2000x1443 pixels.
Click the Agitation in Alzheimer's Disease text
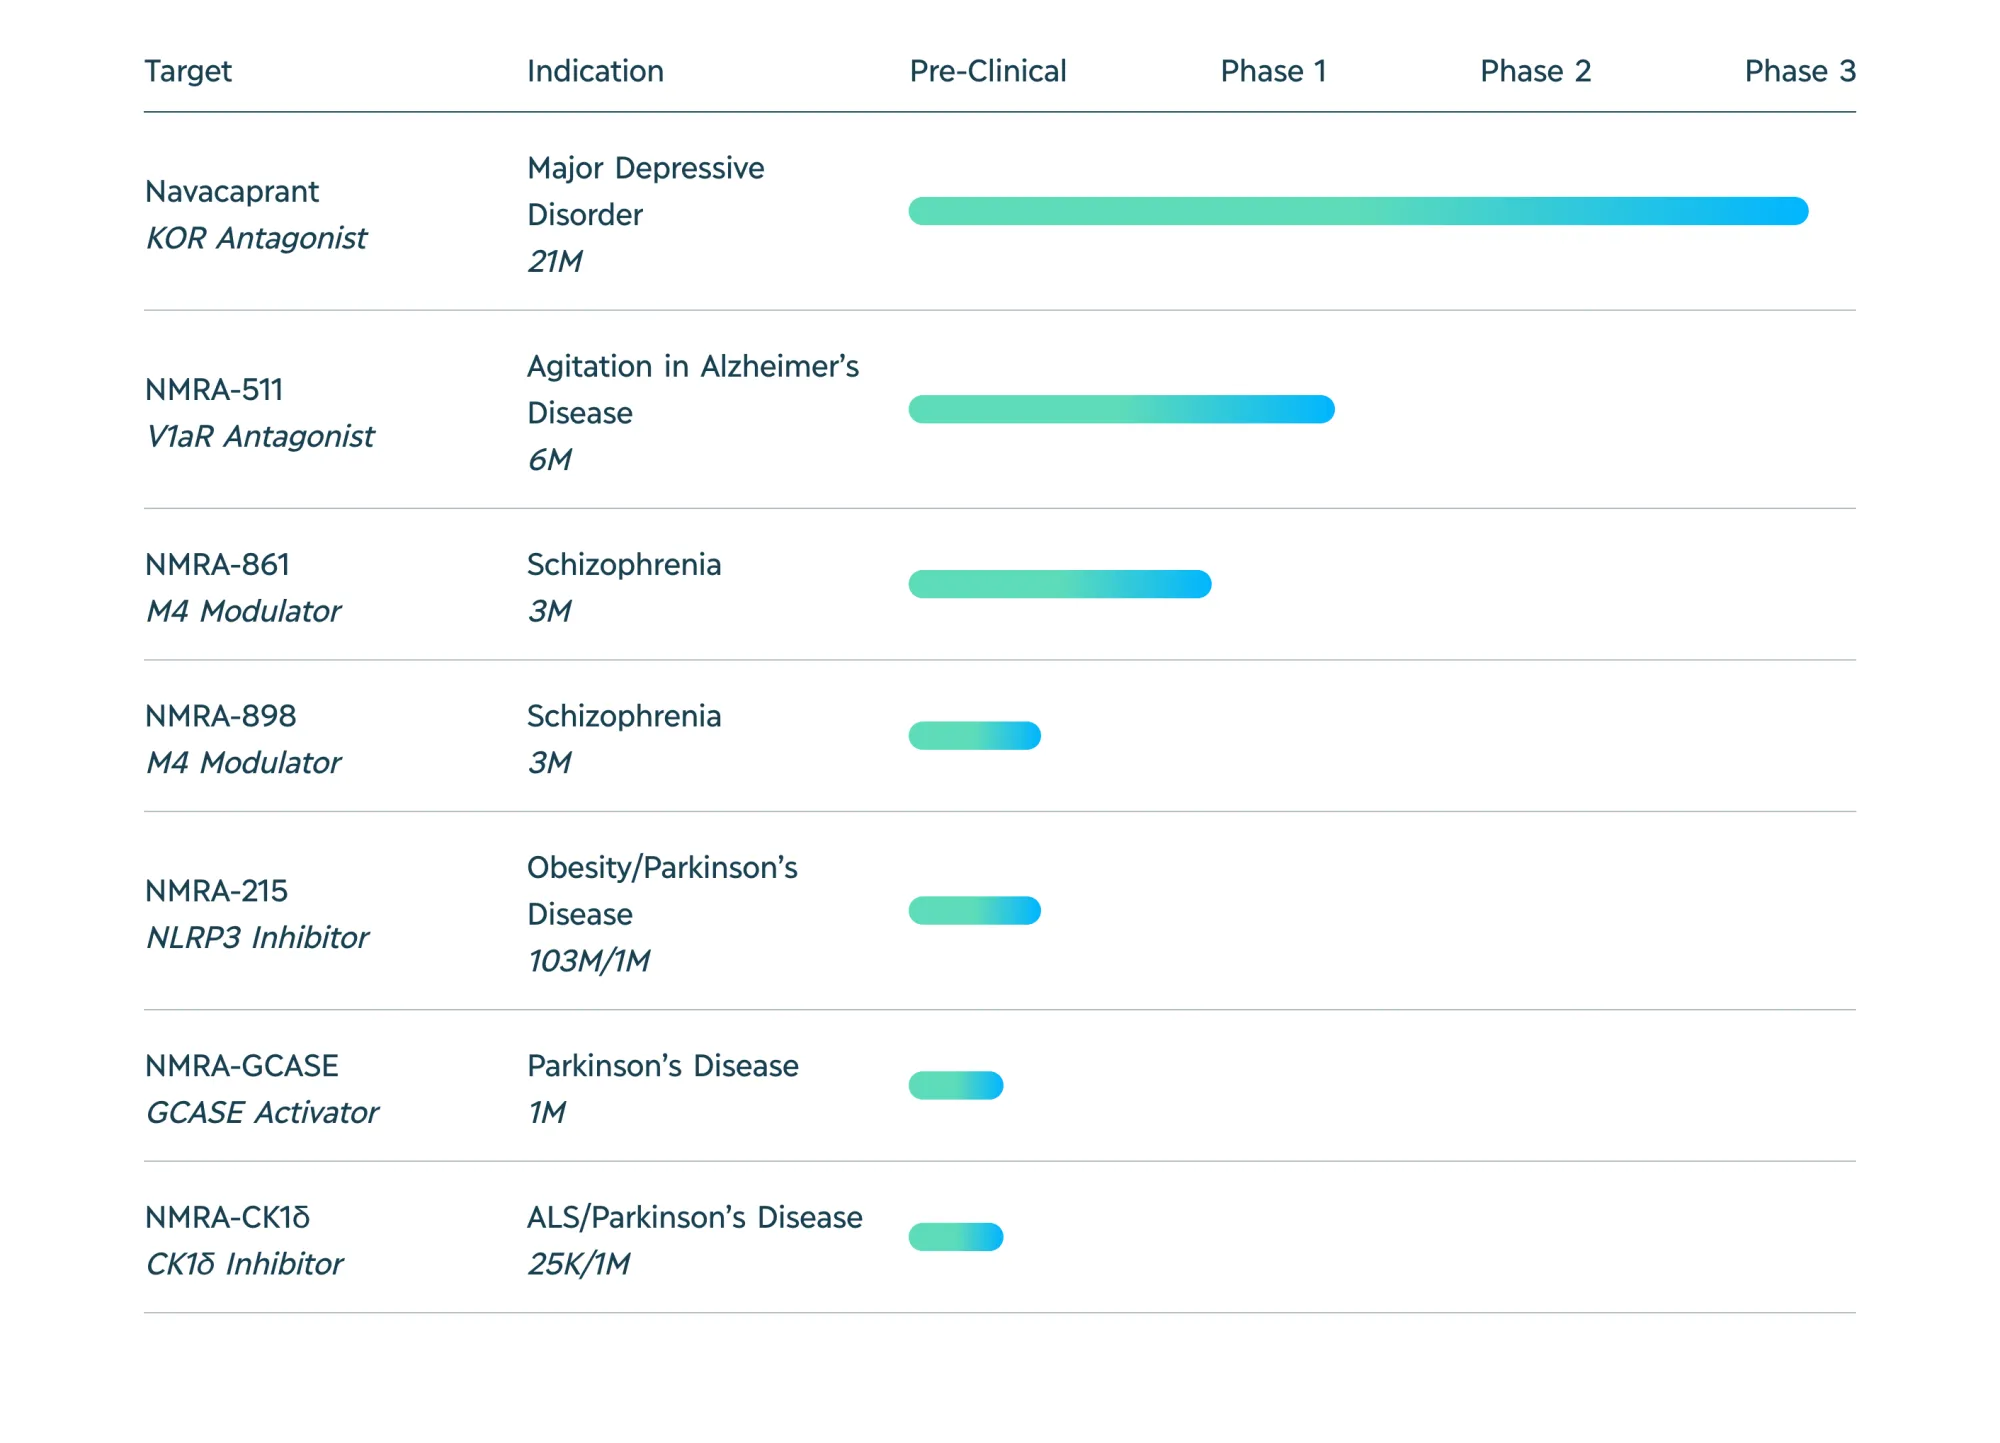click(692, 389)
